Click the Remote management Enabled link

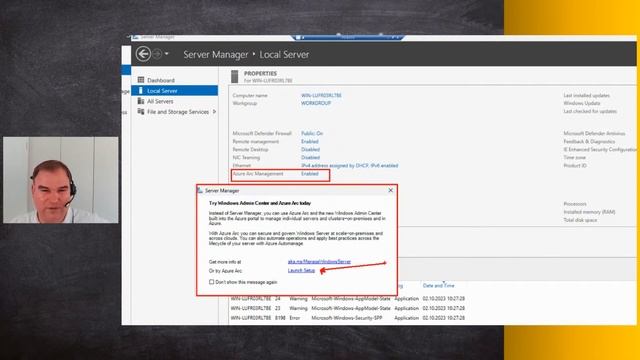pyautogui.click(x=309, y=142)
